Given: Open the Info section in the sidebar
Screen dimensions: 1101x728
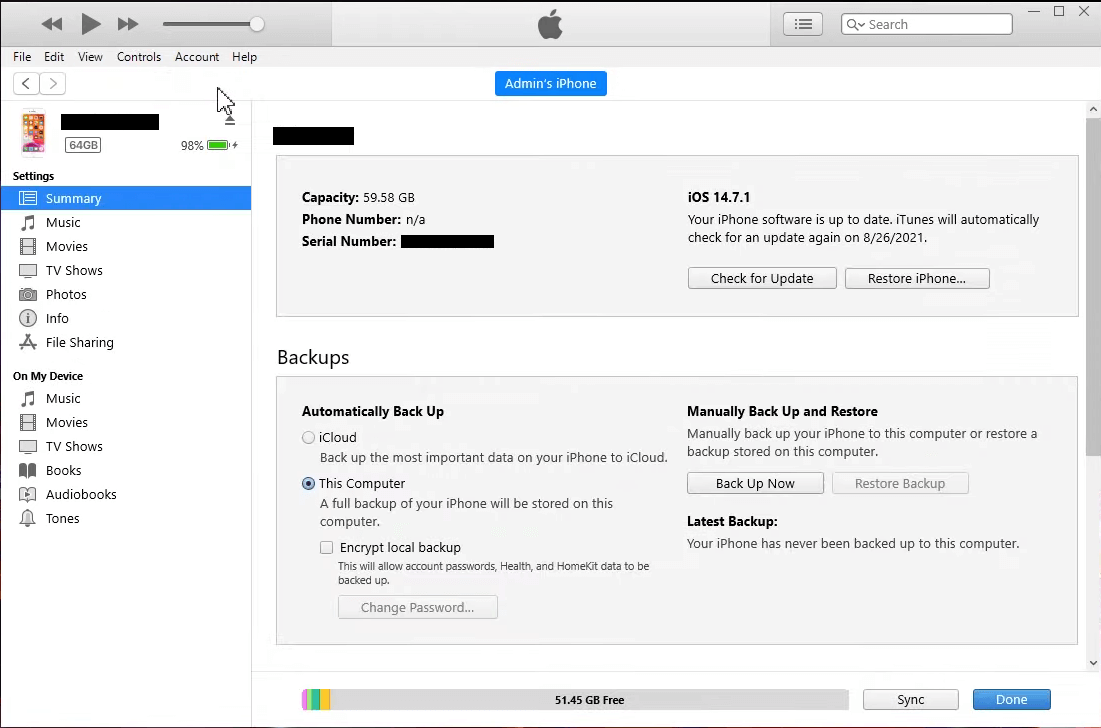Looking at the screenshot, I should 58,318.
